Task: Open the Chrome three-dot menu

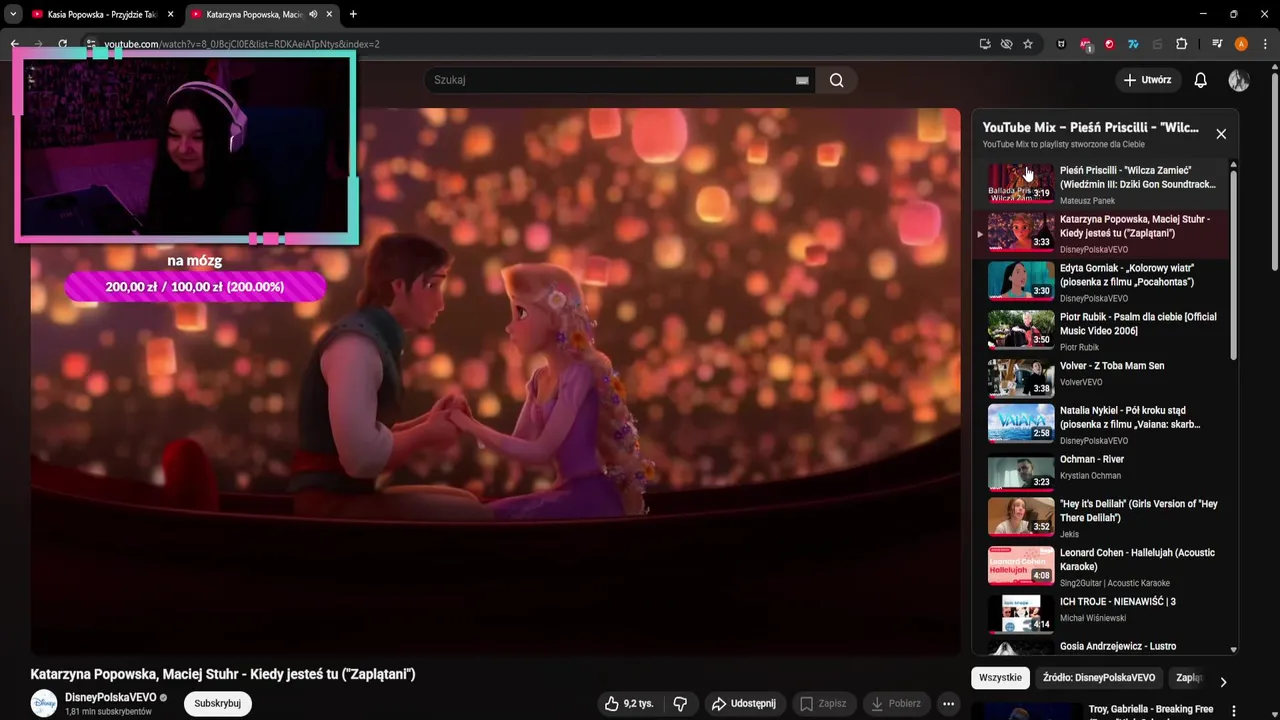Action: (1265, 44)
